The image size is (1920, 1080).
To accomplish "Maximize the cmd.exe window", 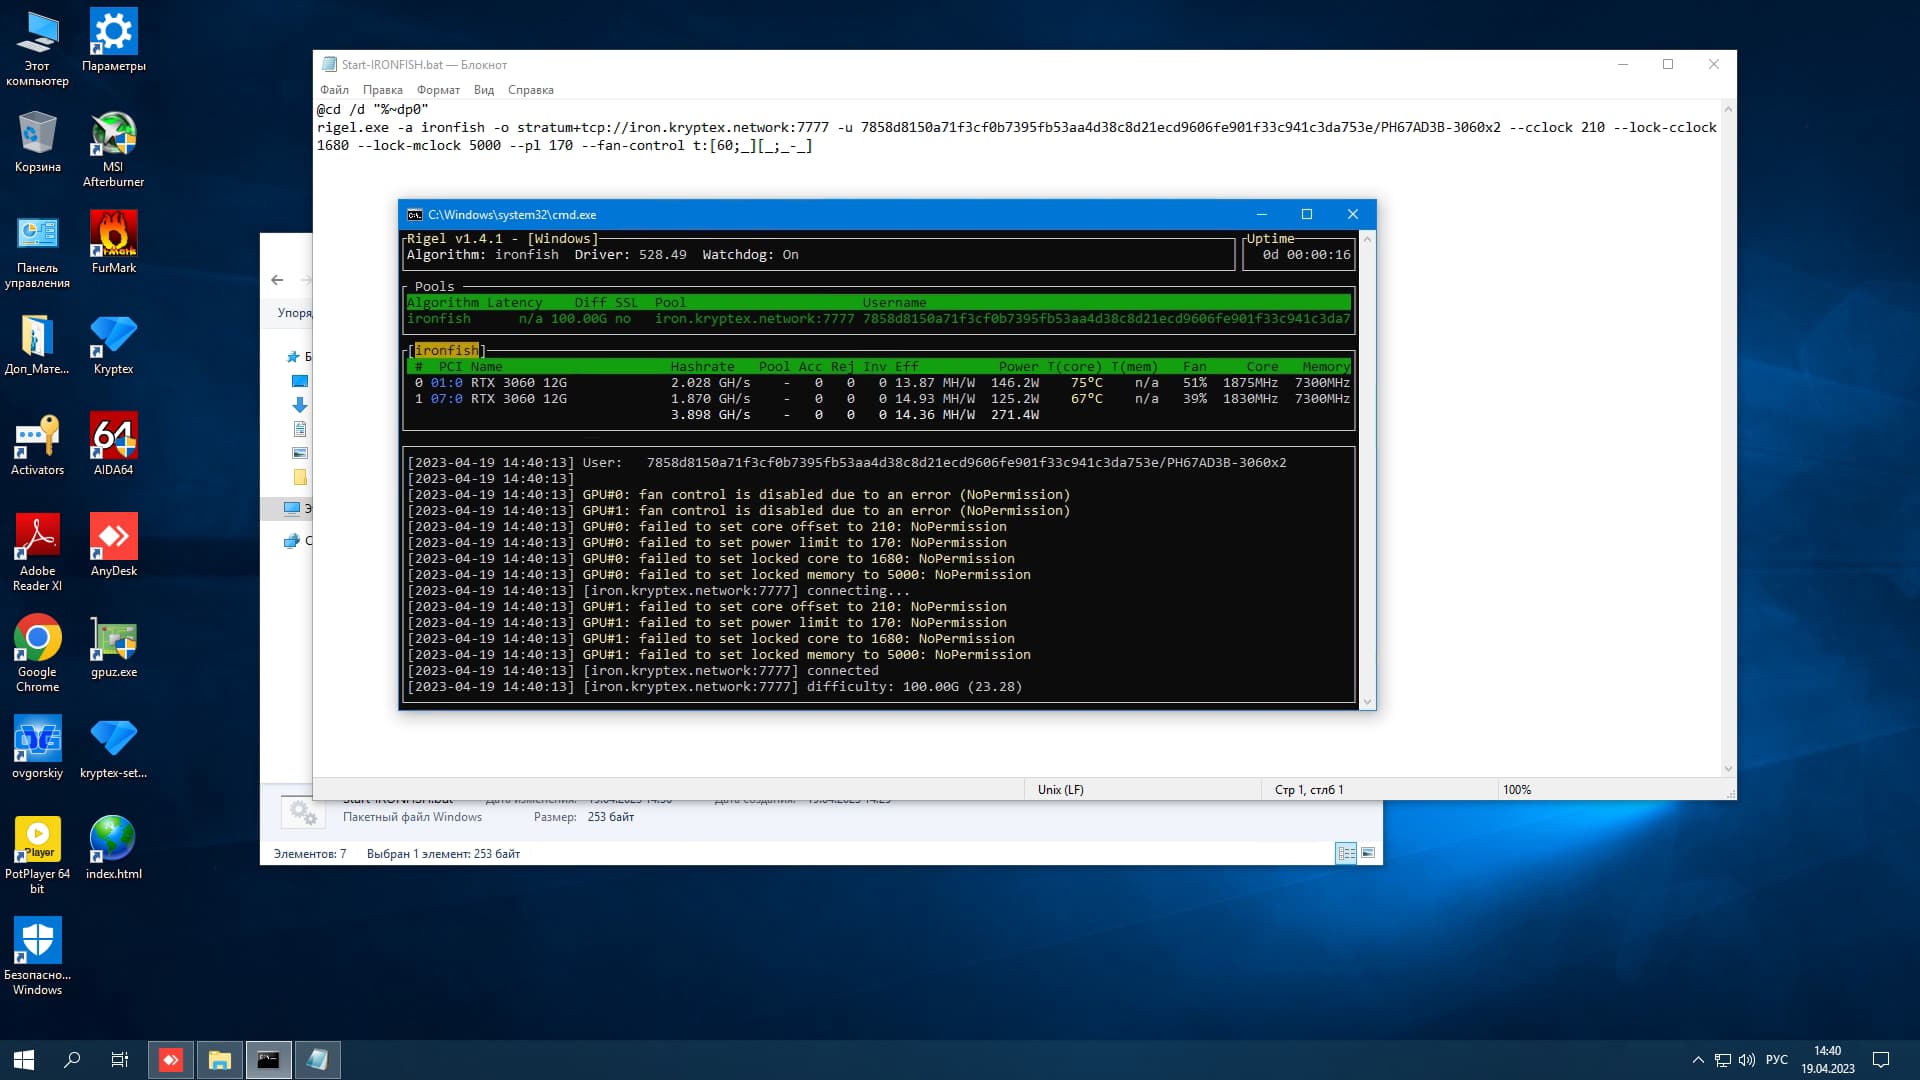I will tap(1306, 215).
